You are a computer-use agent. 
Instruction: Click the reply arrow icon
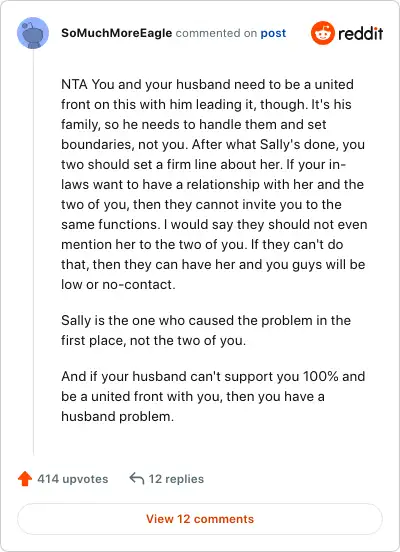(137, 478)
